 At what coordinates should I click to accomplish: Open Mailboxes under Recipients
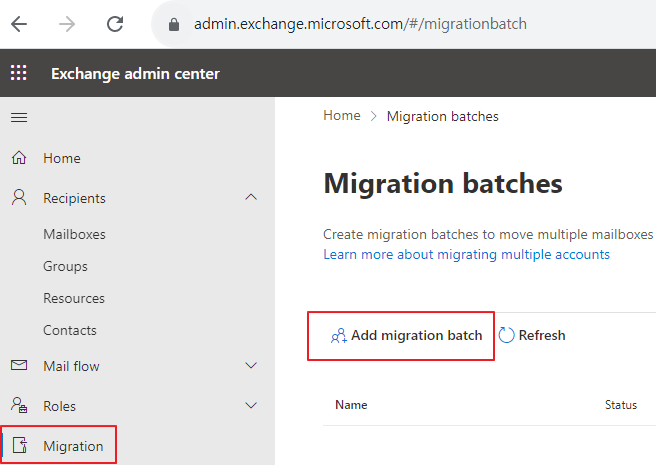click(x=74, y=234)
